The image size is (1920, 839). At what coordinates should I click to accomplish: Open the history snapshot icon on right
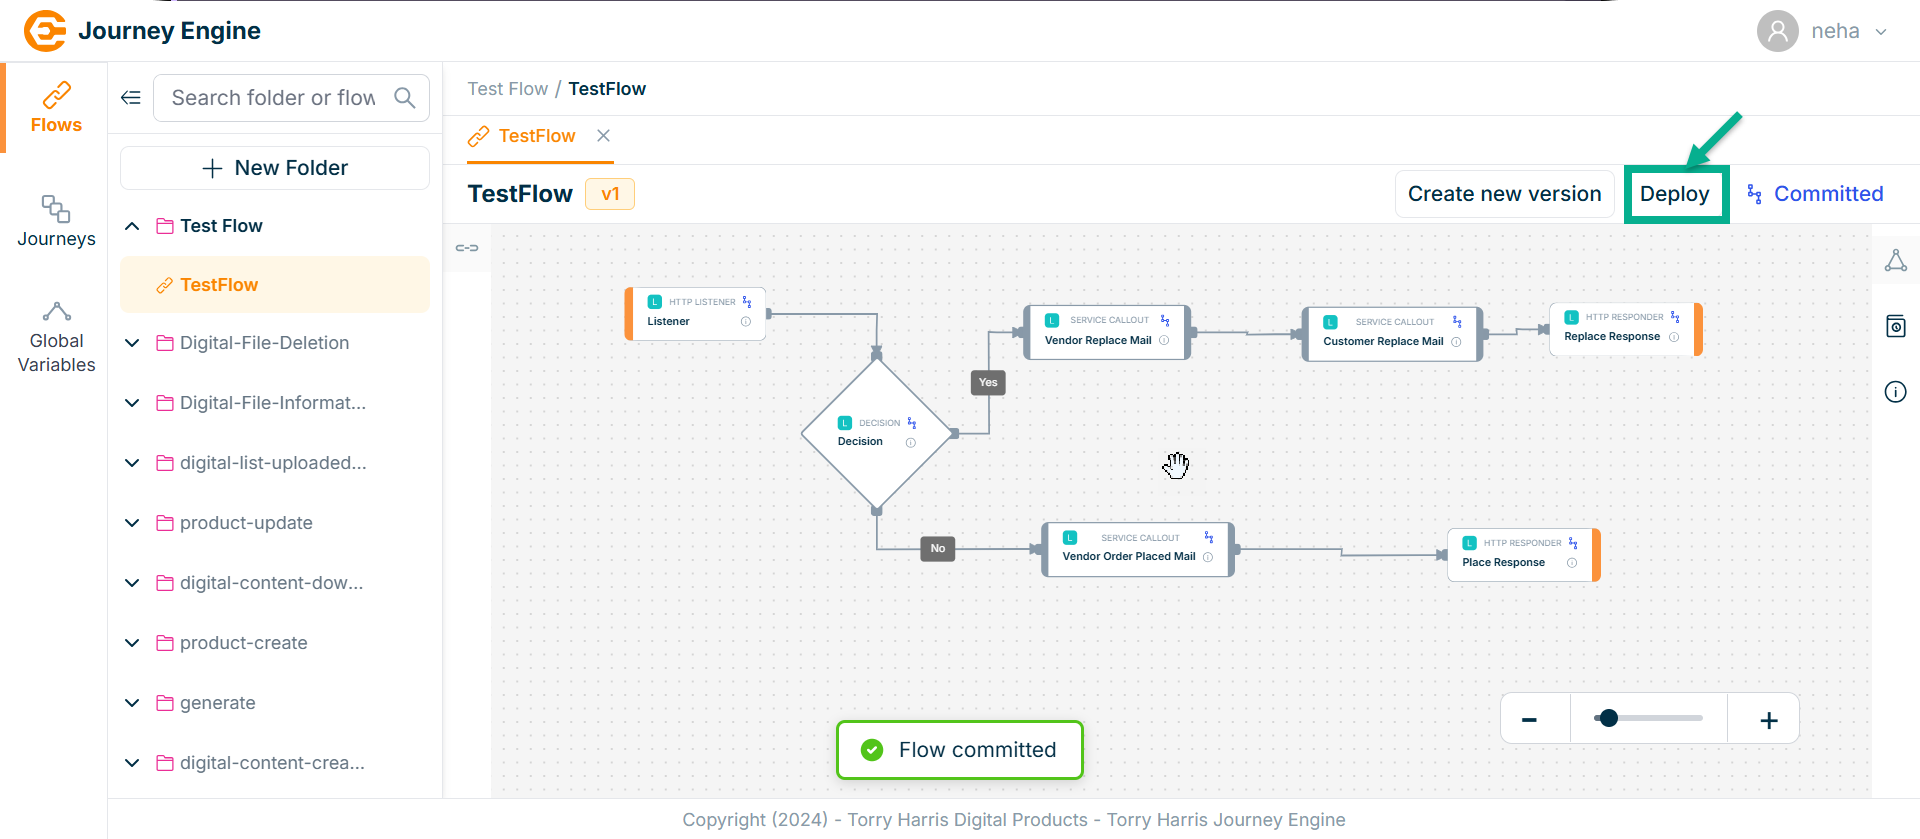click(x=1895, y=326)
